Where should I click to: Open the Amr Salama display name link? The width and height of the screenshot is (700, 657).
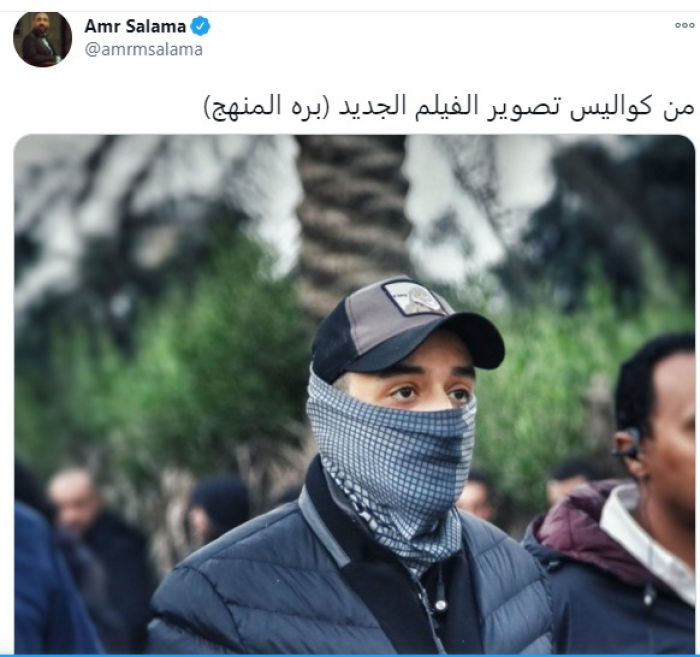click(135, 26)
